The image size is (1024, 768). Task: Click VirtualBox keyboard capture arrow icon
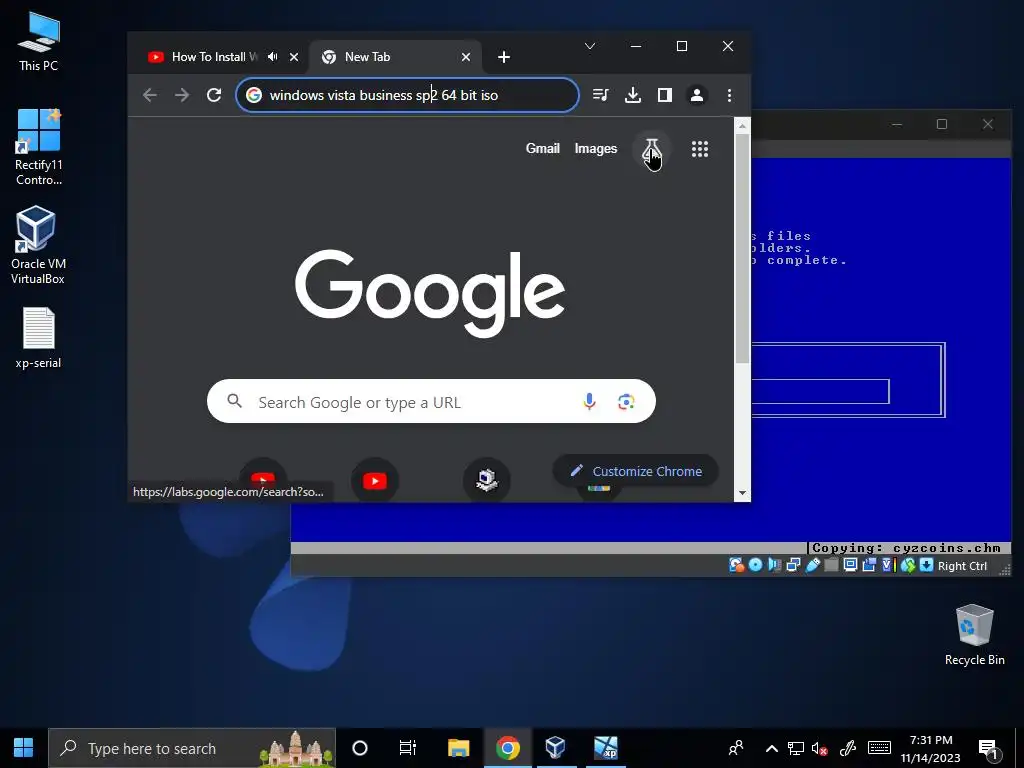pos(926,566)
